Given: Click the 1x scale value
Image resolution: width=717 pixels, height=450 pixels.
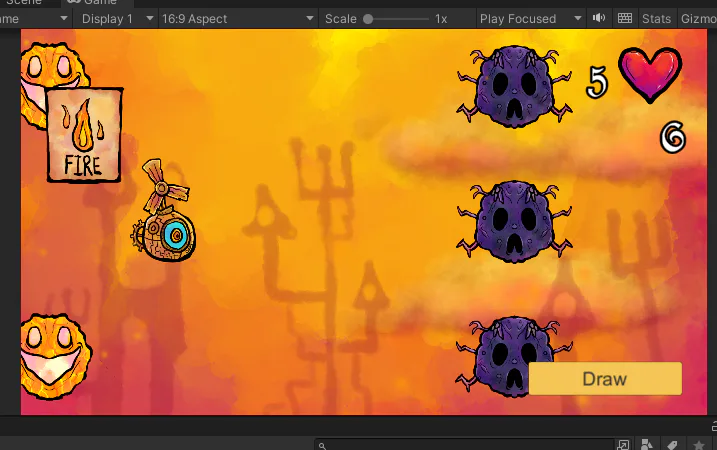Looking at the screenshot, I should pyautogui.click(x=441, y=19).
